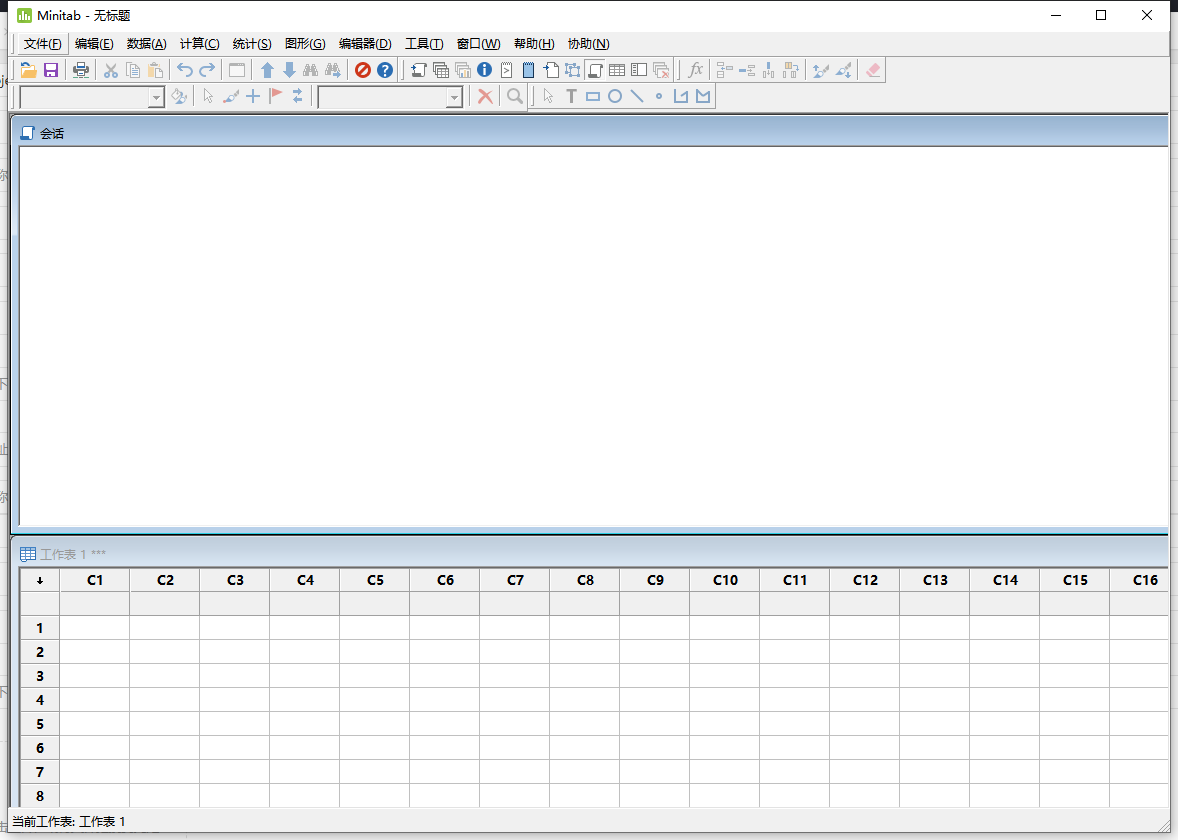The width and height of the screenshot is (1178, 840).
Task: Click the copy icon in toolbar
Action: tap(133, 70)
